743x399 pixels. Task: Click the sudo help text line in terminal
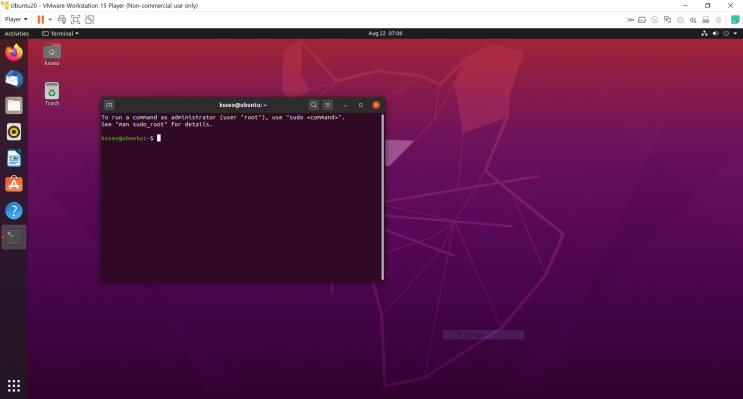pos(223,118)
